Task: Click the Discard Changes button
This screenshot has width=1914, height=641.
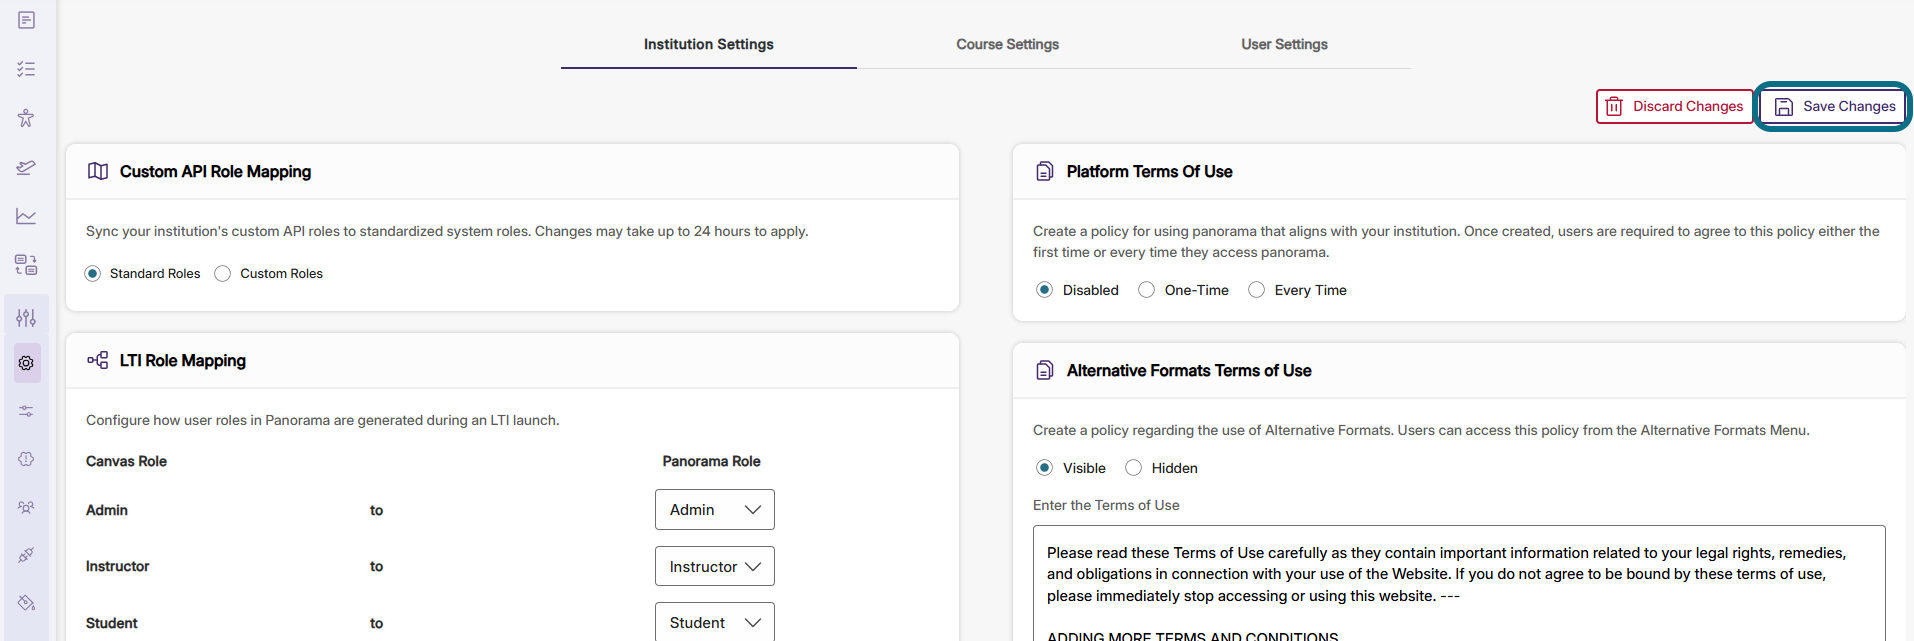Action: (x=1675, y=106)
